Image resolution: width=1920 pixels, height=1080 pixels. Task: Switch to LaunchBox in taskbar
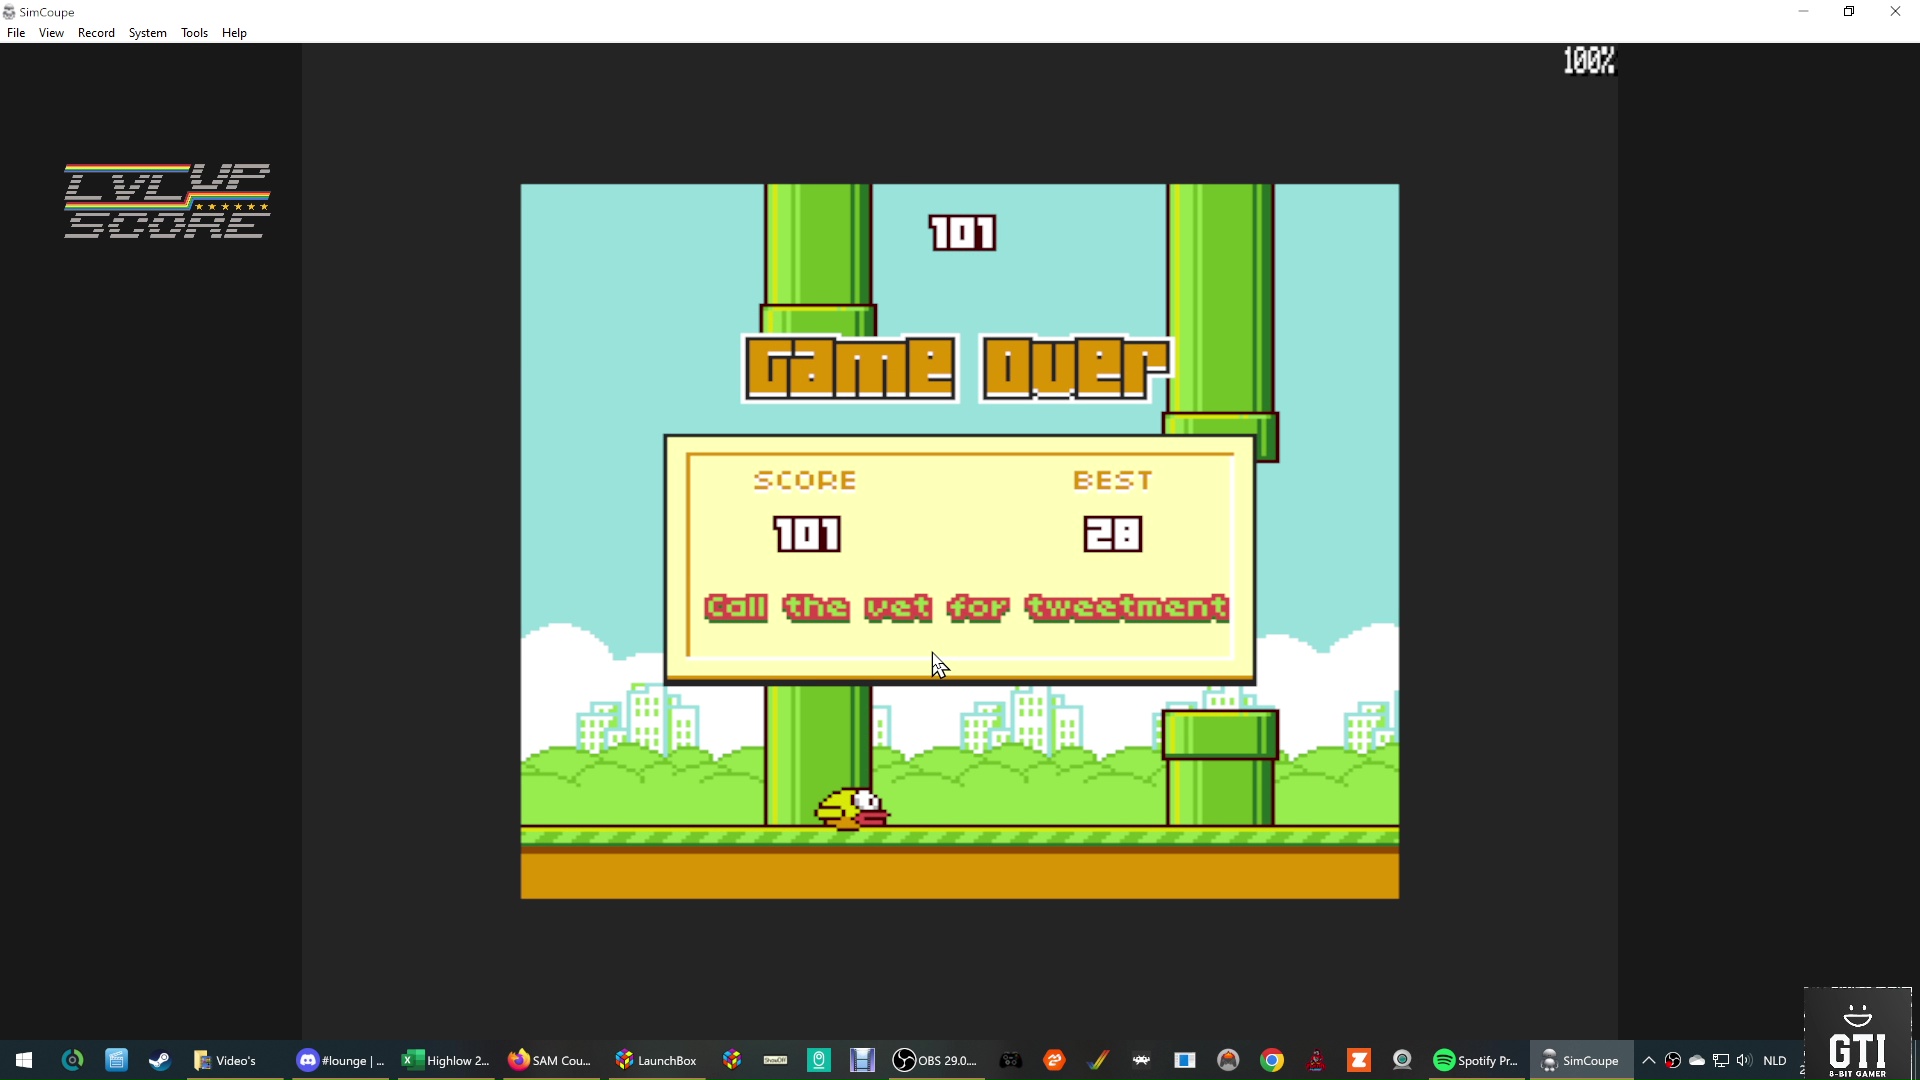click(656, 1060)
